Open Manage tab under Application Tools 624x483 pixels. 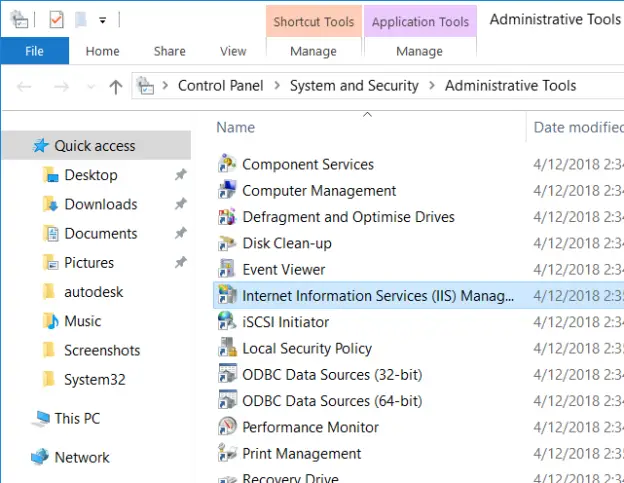(x=419, y=51)
